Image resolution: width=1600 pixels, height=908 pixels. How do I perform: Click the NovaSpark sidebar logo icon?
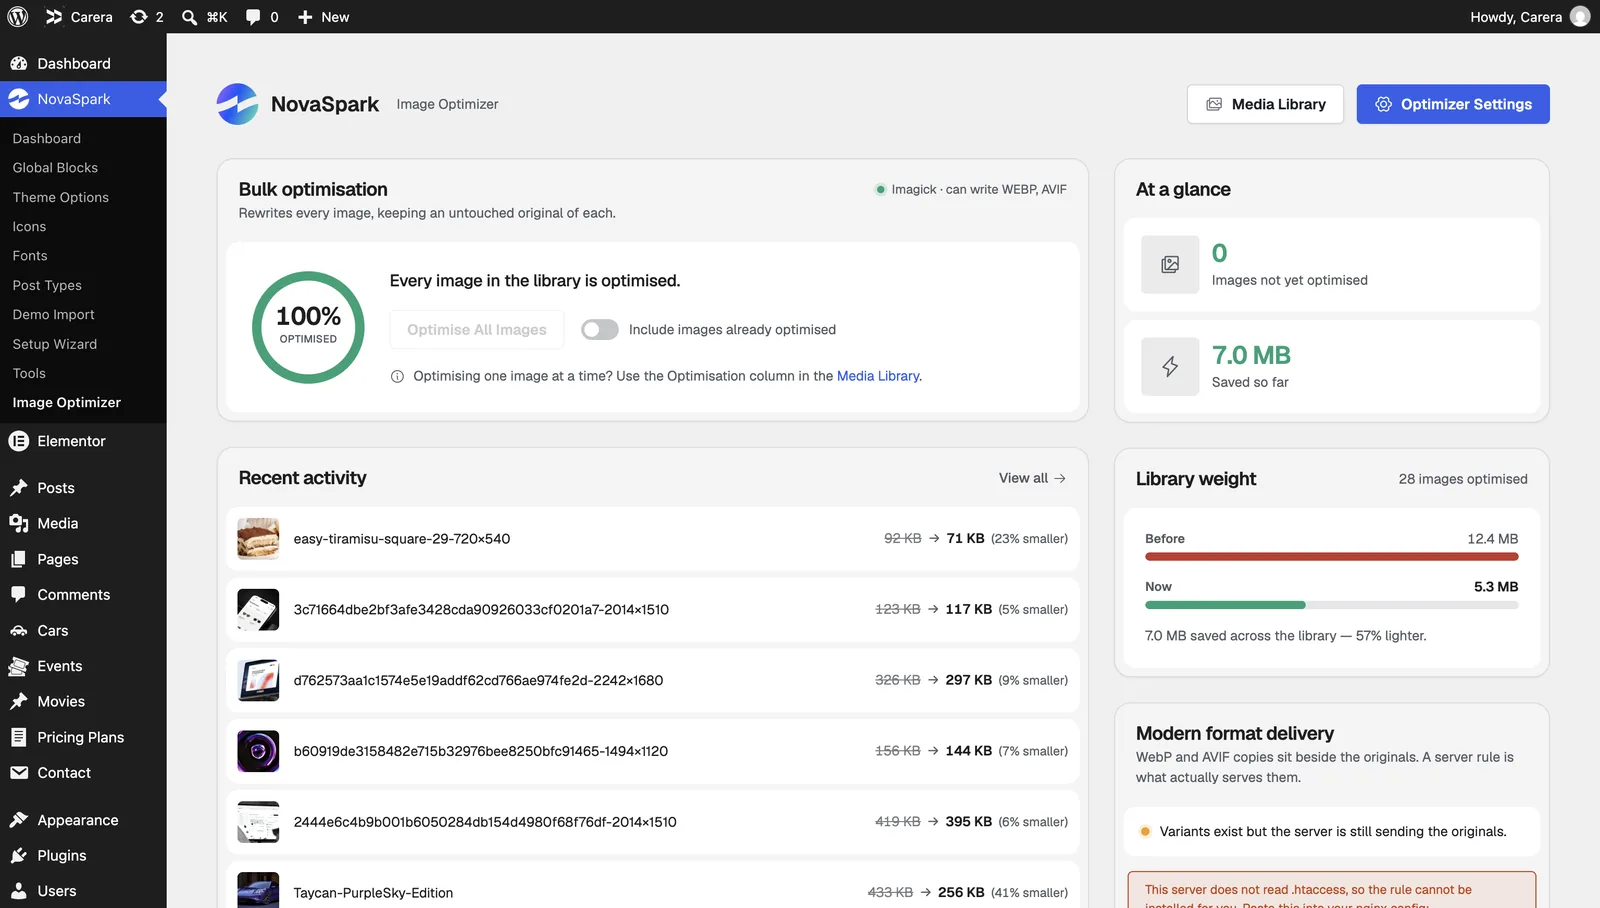[x=19, y=99]
